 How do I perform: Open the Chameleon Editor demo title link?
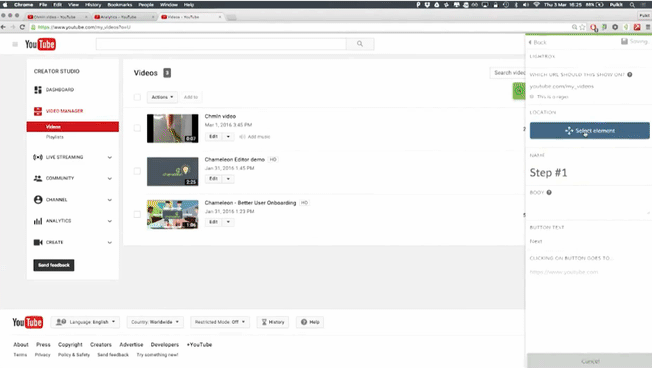235,159
